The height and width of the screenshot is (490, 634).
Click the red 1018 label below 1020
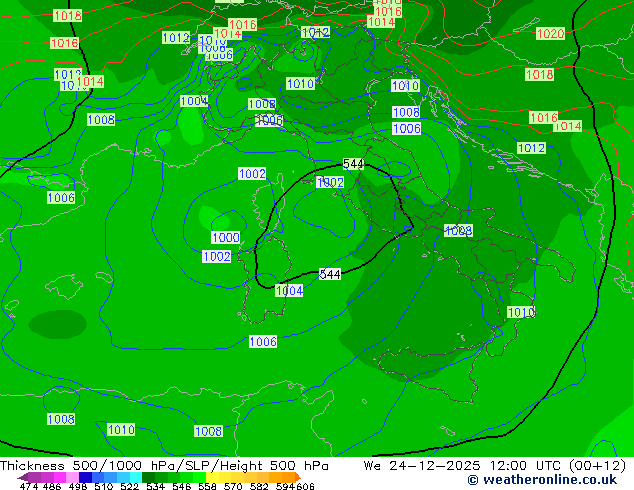(539, 74)
